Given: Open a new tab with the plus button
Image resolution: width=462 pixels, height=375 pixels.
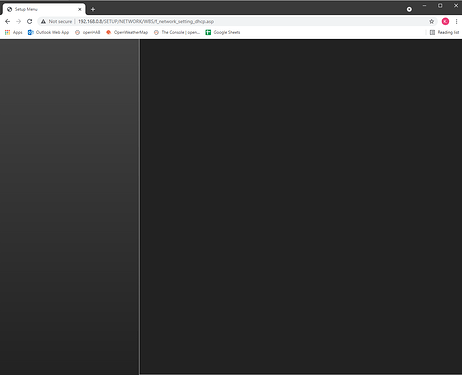Looking at the screenshot, I should [93, 9].
